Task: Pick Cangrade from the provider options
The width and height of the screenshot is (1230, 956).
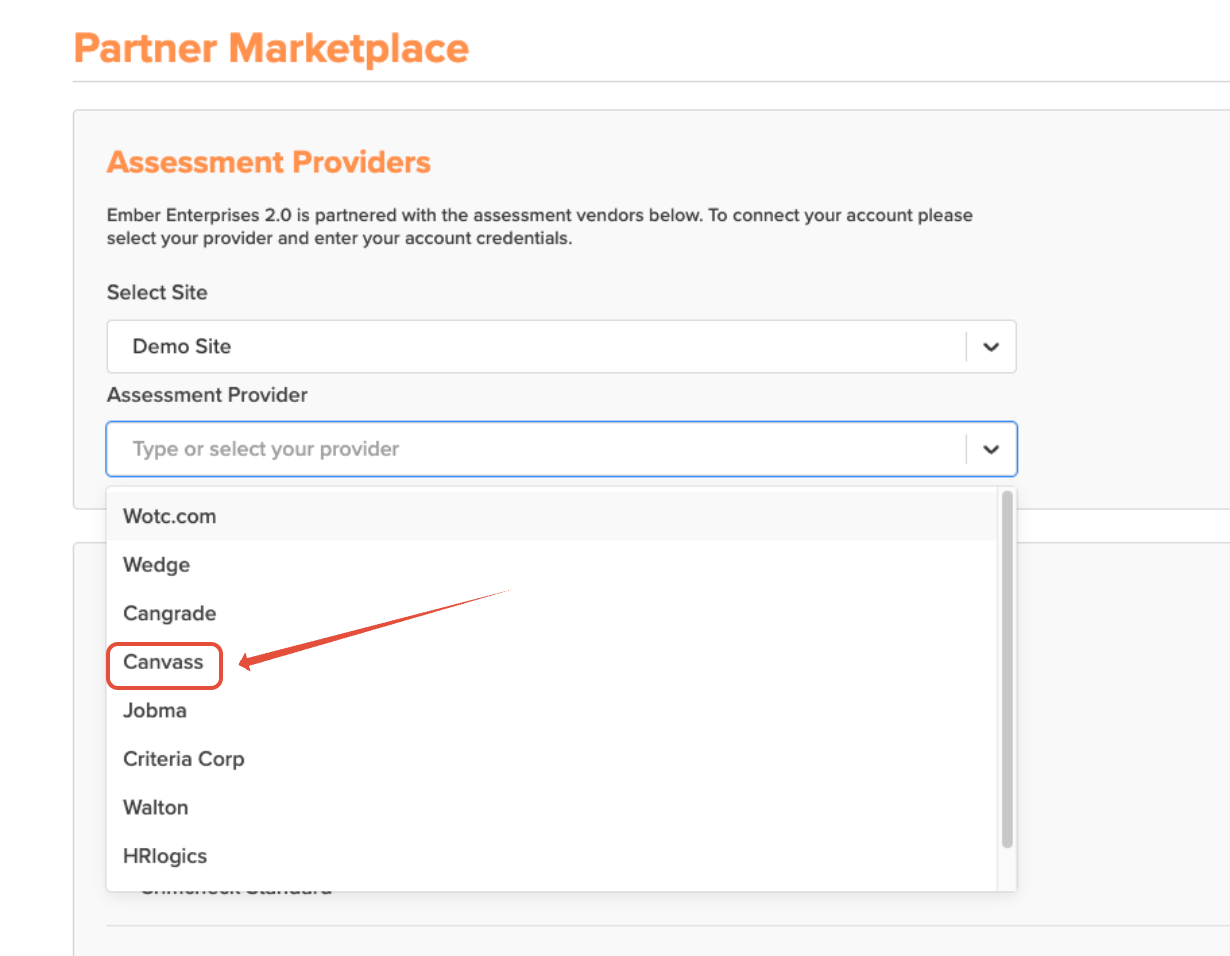Action: (x=551, y=613)
